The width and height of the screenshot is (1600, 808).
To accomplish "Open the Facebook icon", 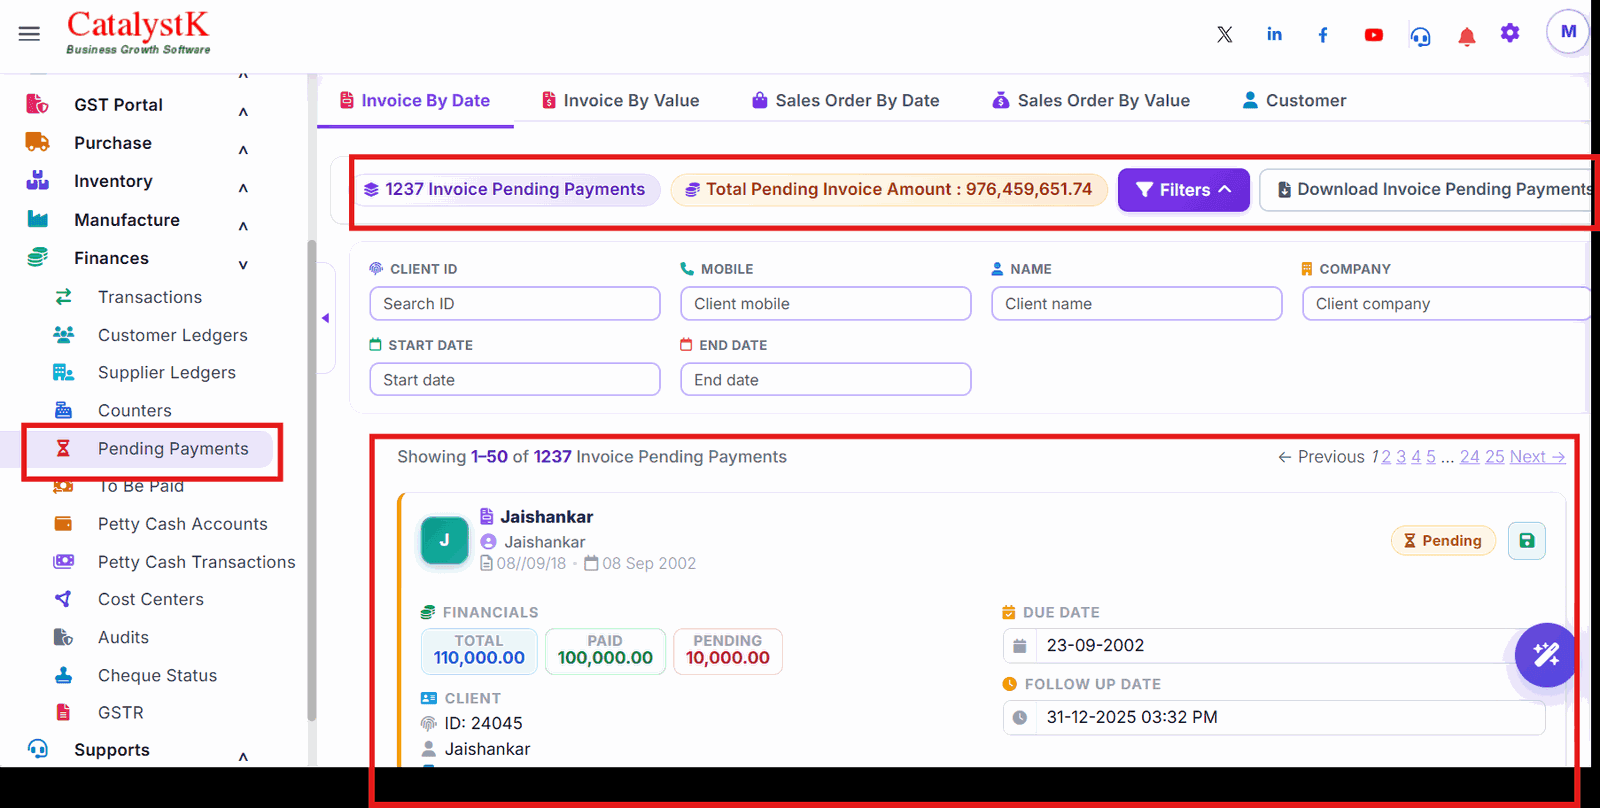I will tap(1323, 35).
